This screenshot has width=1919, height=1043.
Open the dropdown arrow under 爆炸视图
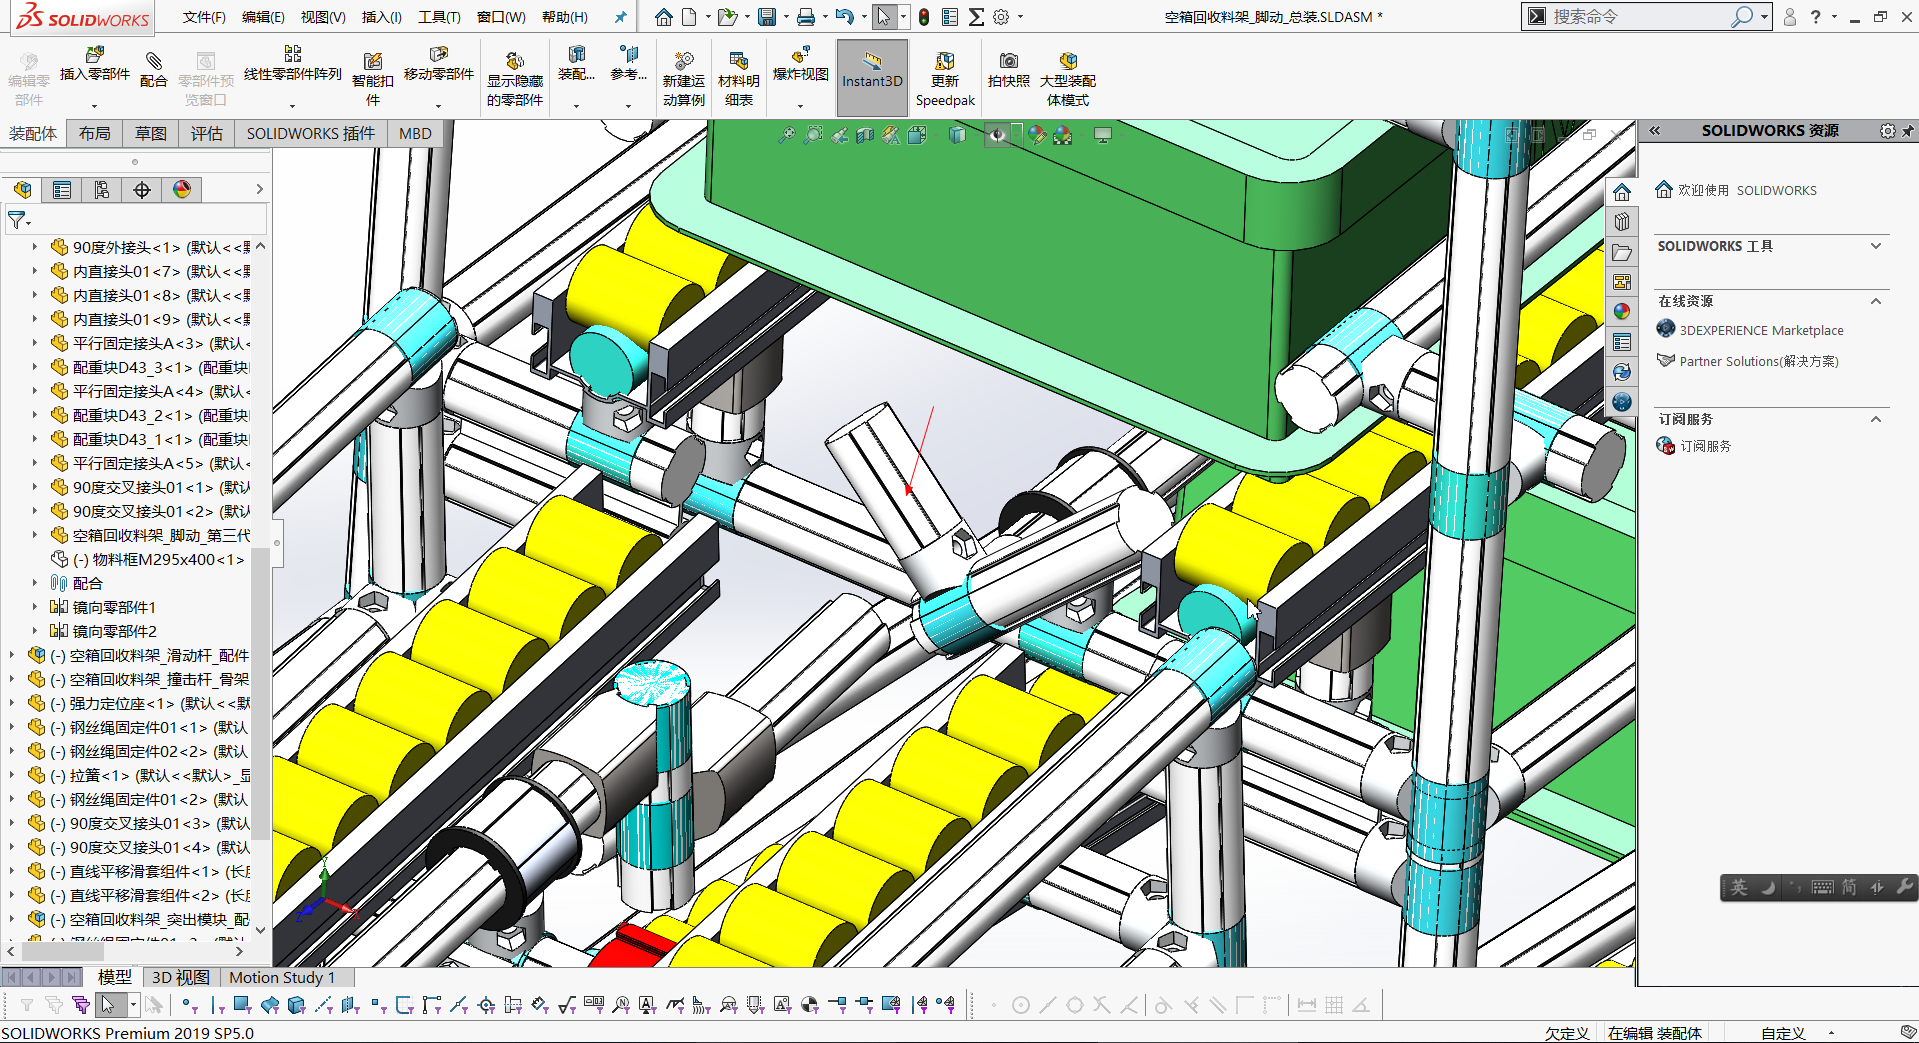pyautogui.click(x=800, y=105)
